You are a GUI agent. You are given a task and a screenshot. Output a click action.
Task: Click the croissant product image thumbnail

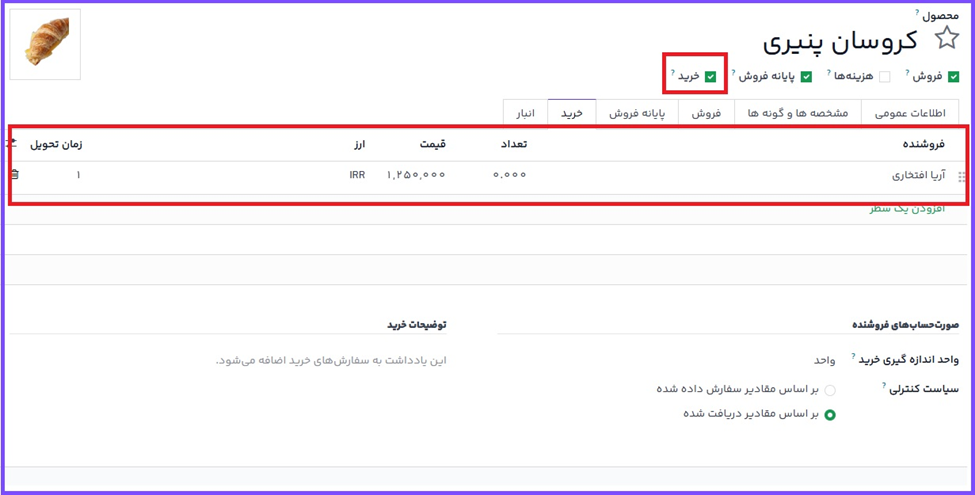point(45,45)
